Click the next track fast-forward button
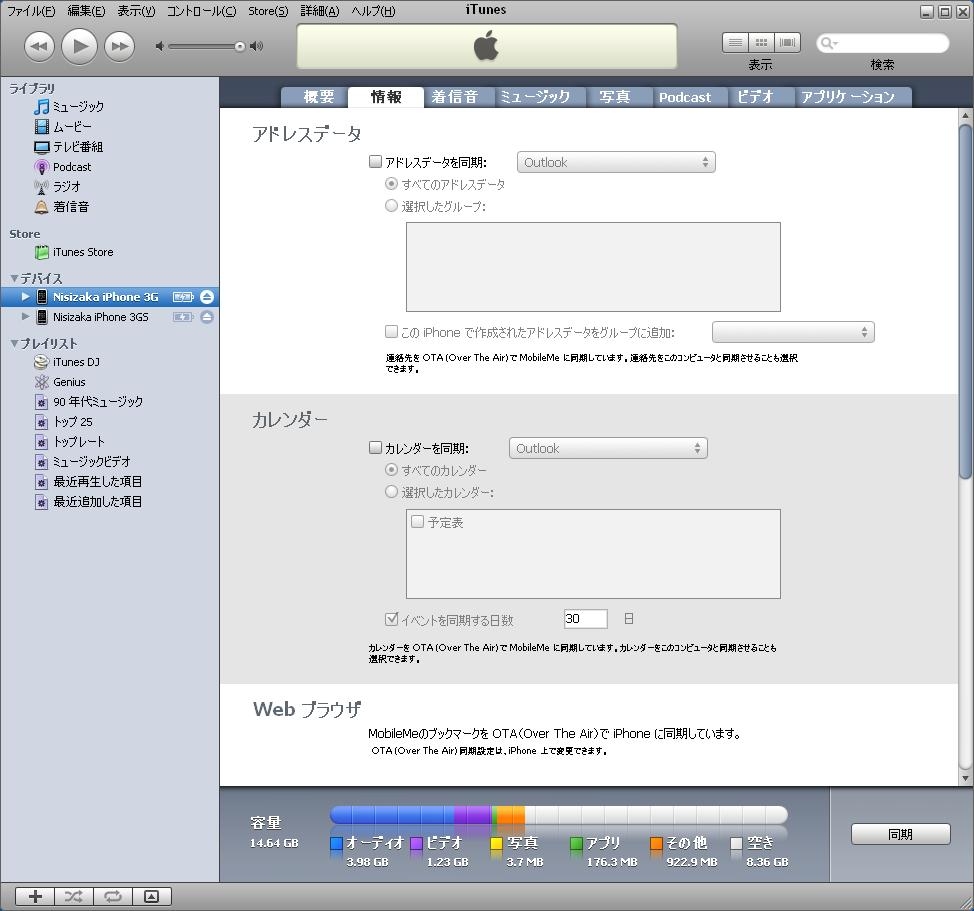This screenshot has width=974, height=911. 119,47
